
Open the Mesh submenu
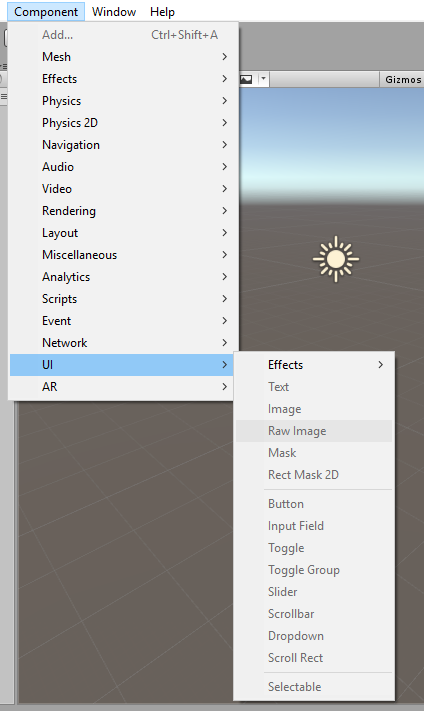point(122,57)
